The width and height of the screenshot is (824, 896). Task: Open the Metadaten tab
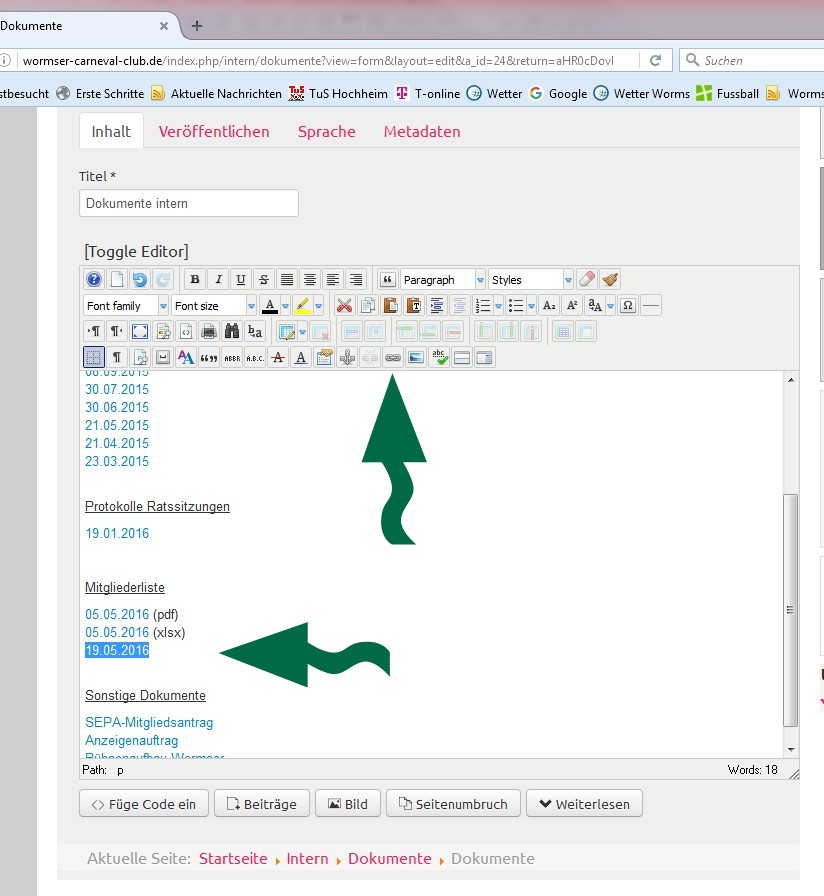pos(422,132)
